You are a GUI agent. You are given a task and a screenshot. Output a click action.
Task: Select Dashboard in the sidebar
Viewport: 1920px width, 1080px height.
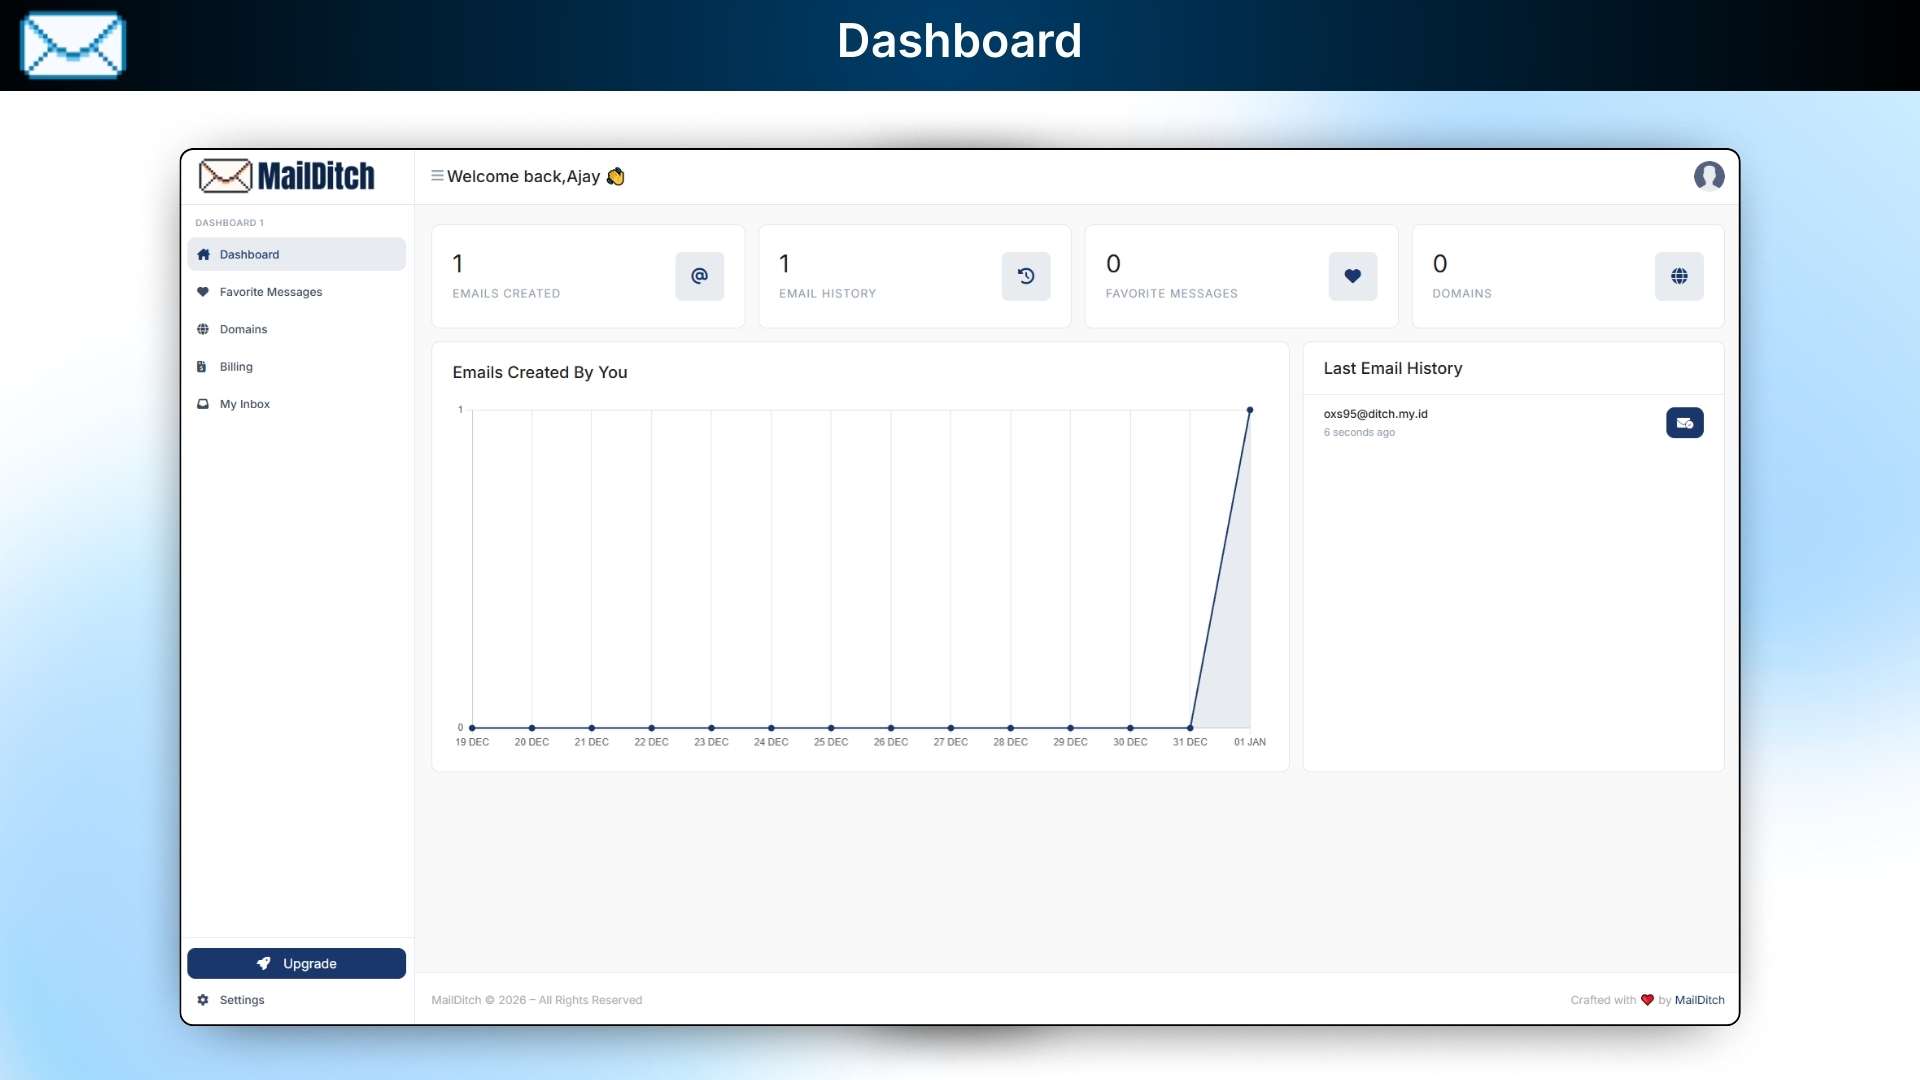click(x=249, y=255)
